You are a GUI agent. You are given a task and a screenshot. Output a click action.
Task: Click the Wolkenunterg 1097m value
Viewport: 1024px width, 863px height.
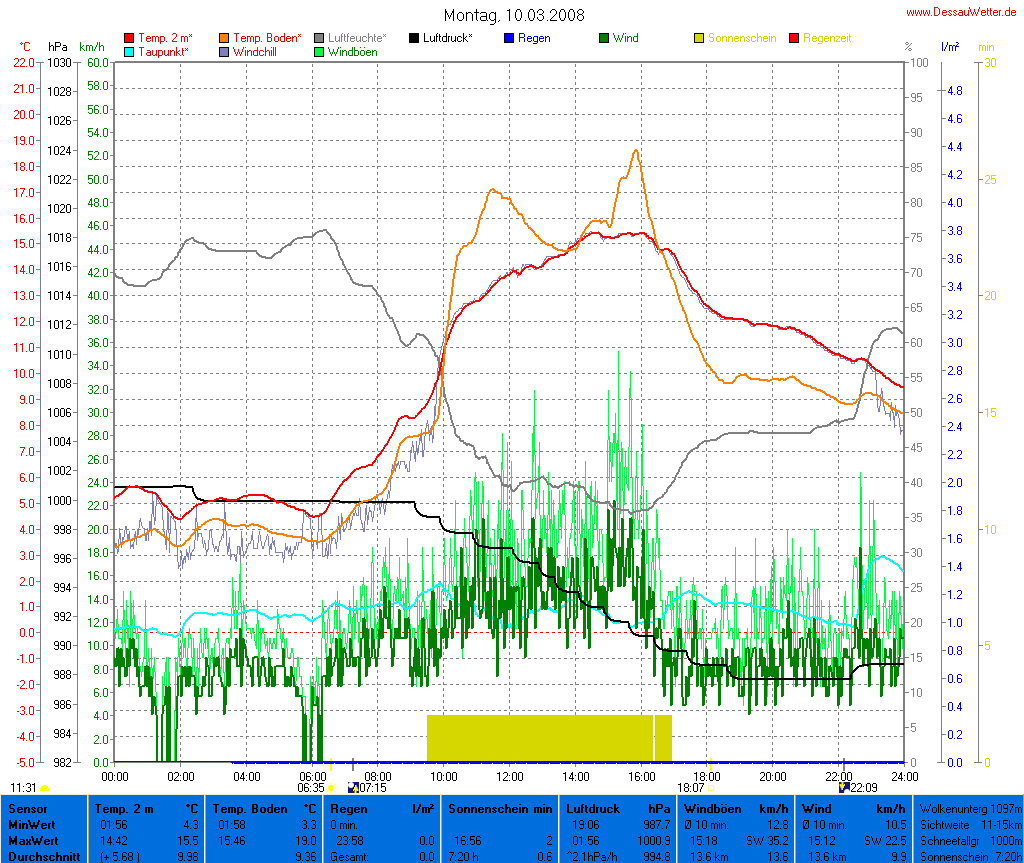coord(969,808)
